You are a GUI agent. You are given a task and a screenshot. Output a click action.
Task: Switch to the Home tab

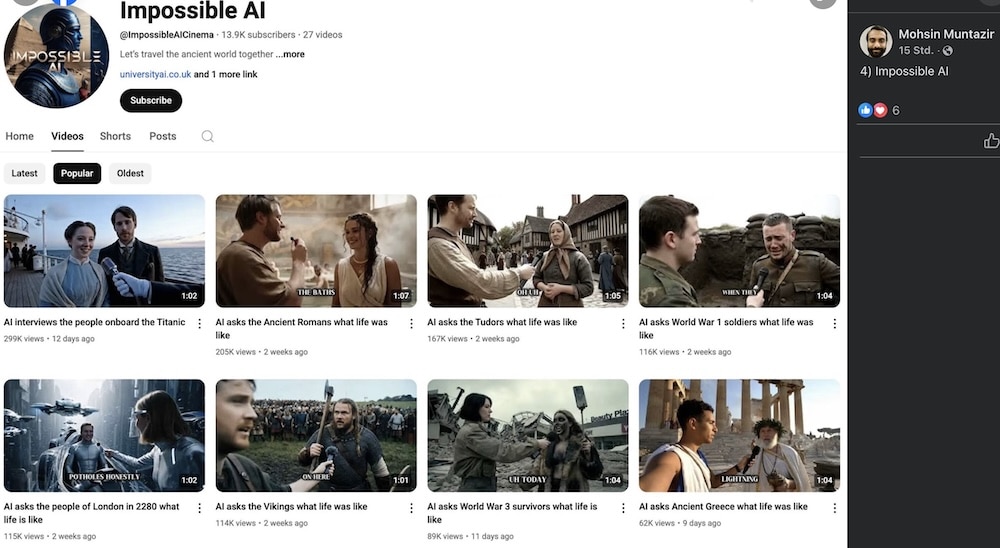click(x=19, y=136)
